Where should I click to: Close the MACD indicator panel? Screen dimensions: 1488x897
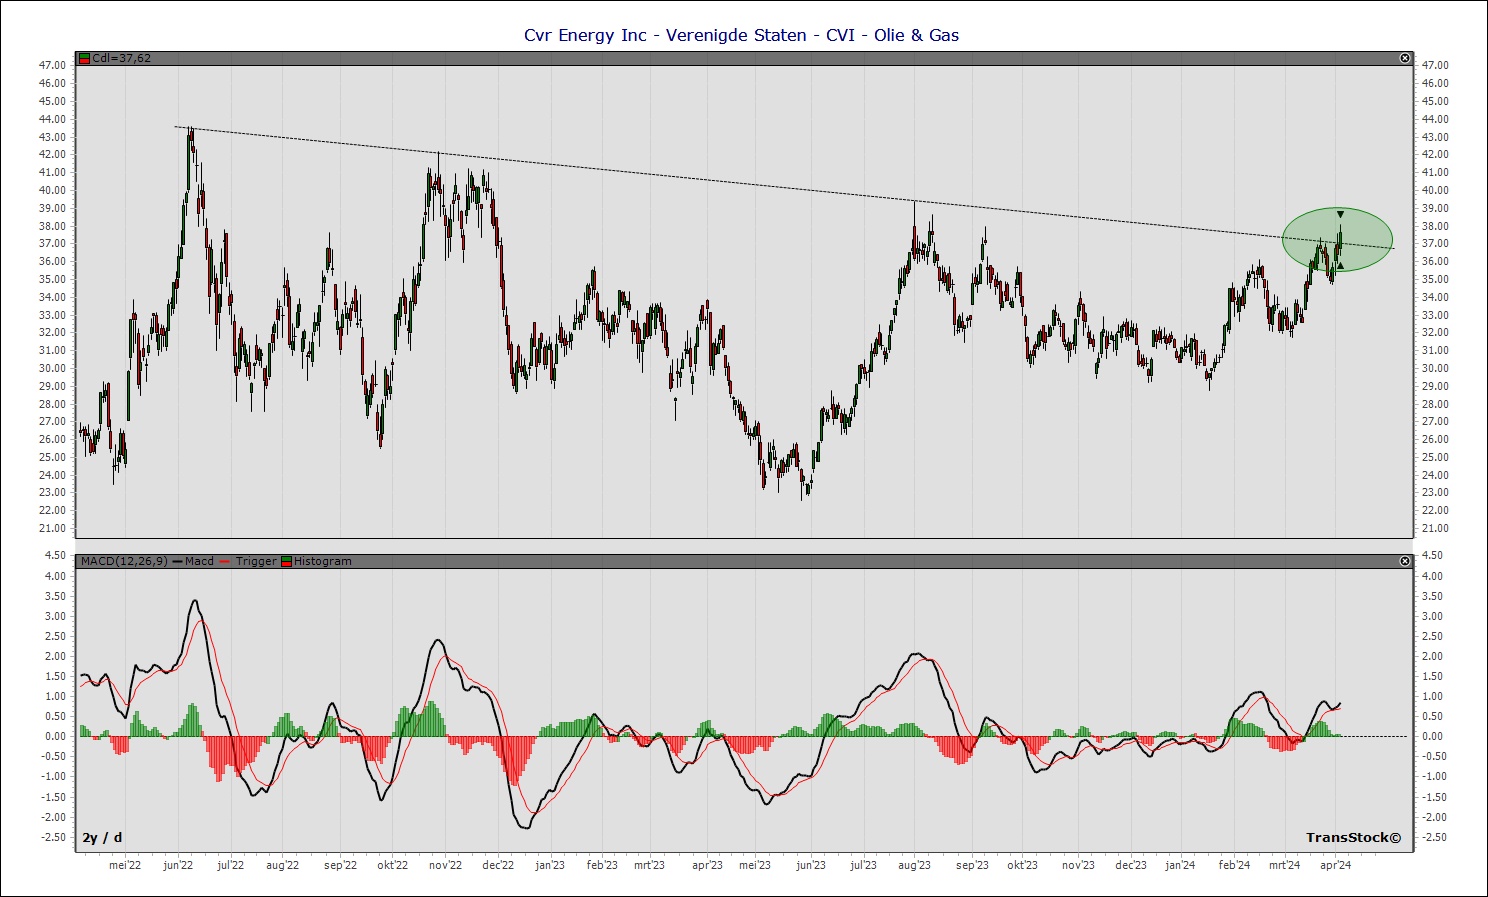[1405, 562]
